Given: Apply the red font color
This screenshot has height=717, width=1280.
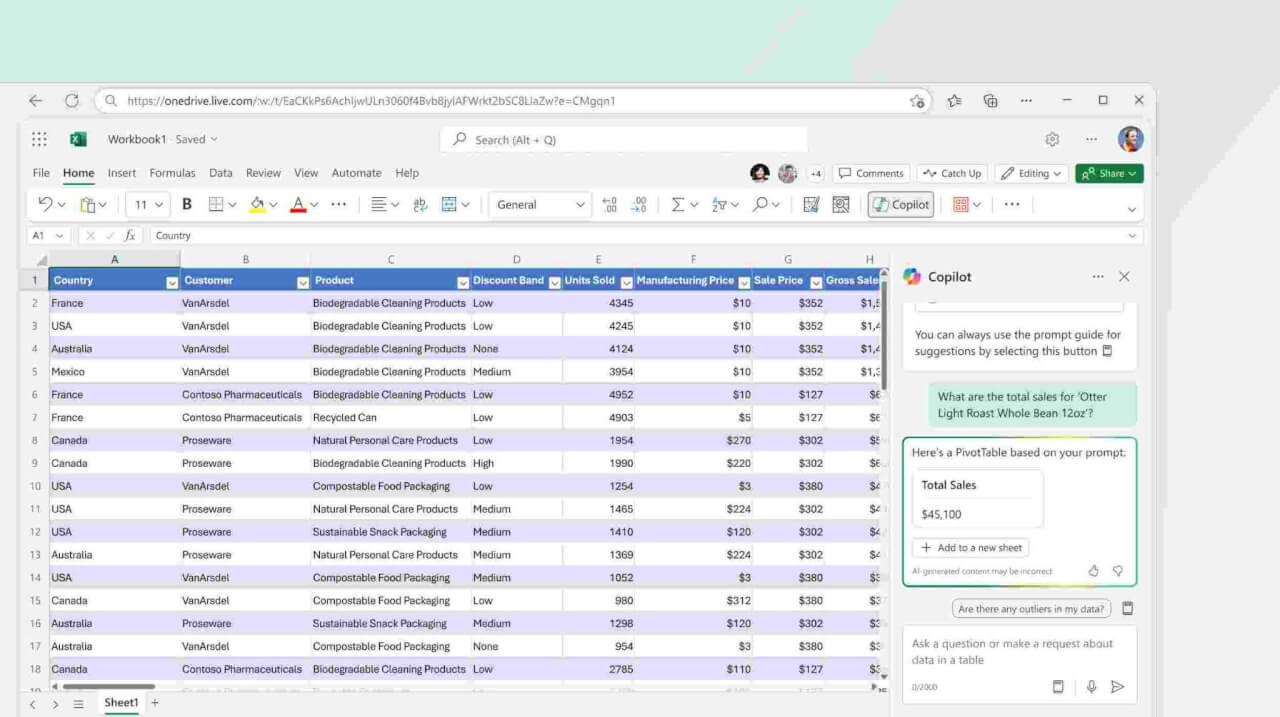Looking at the screenshot, I should [297, 204].
